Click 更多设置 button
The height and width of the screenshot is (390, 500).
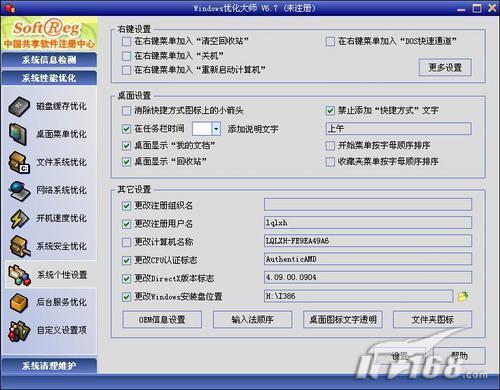(x=445, y=68)
